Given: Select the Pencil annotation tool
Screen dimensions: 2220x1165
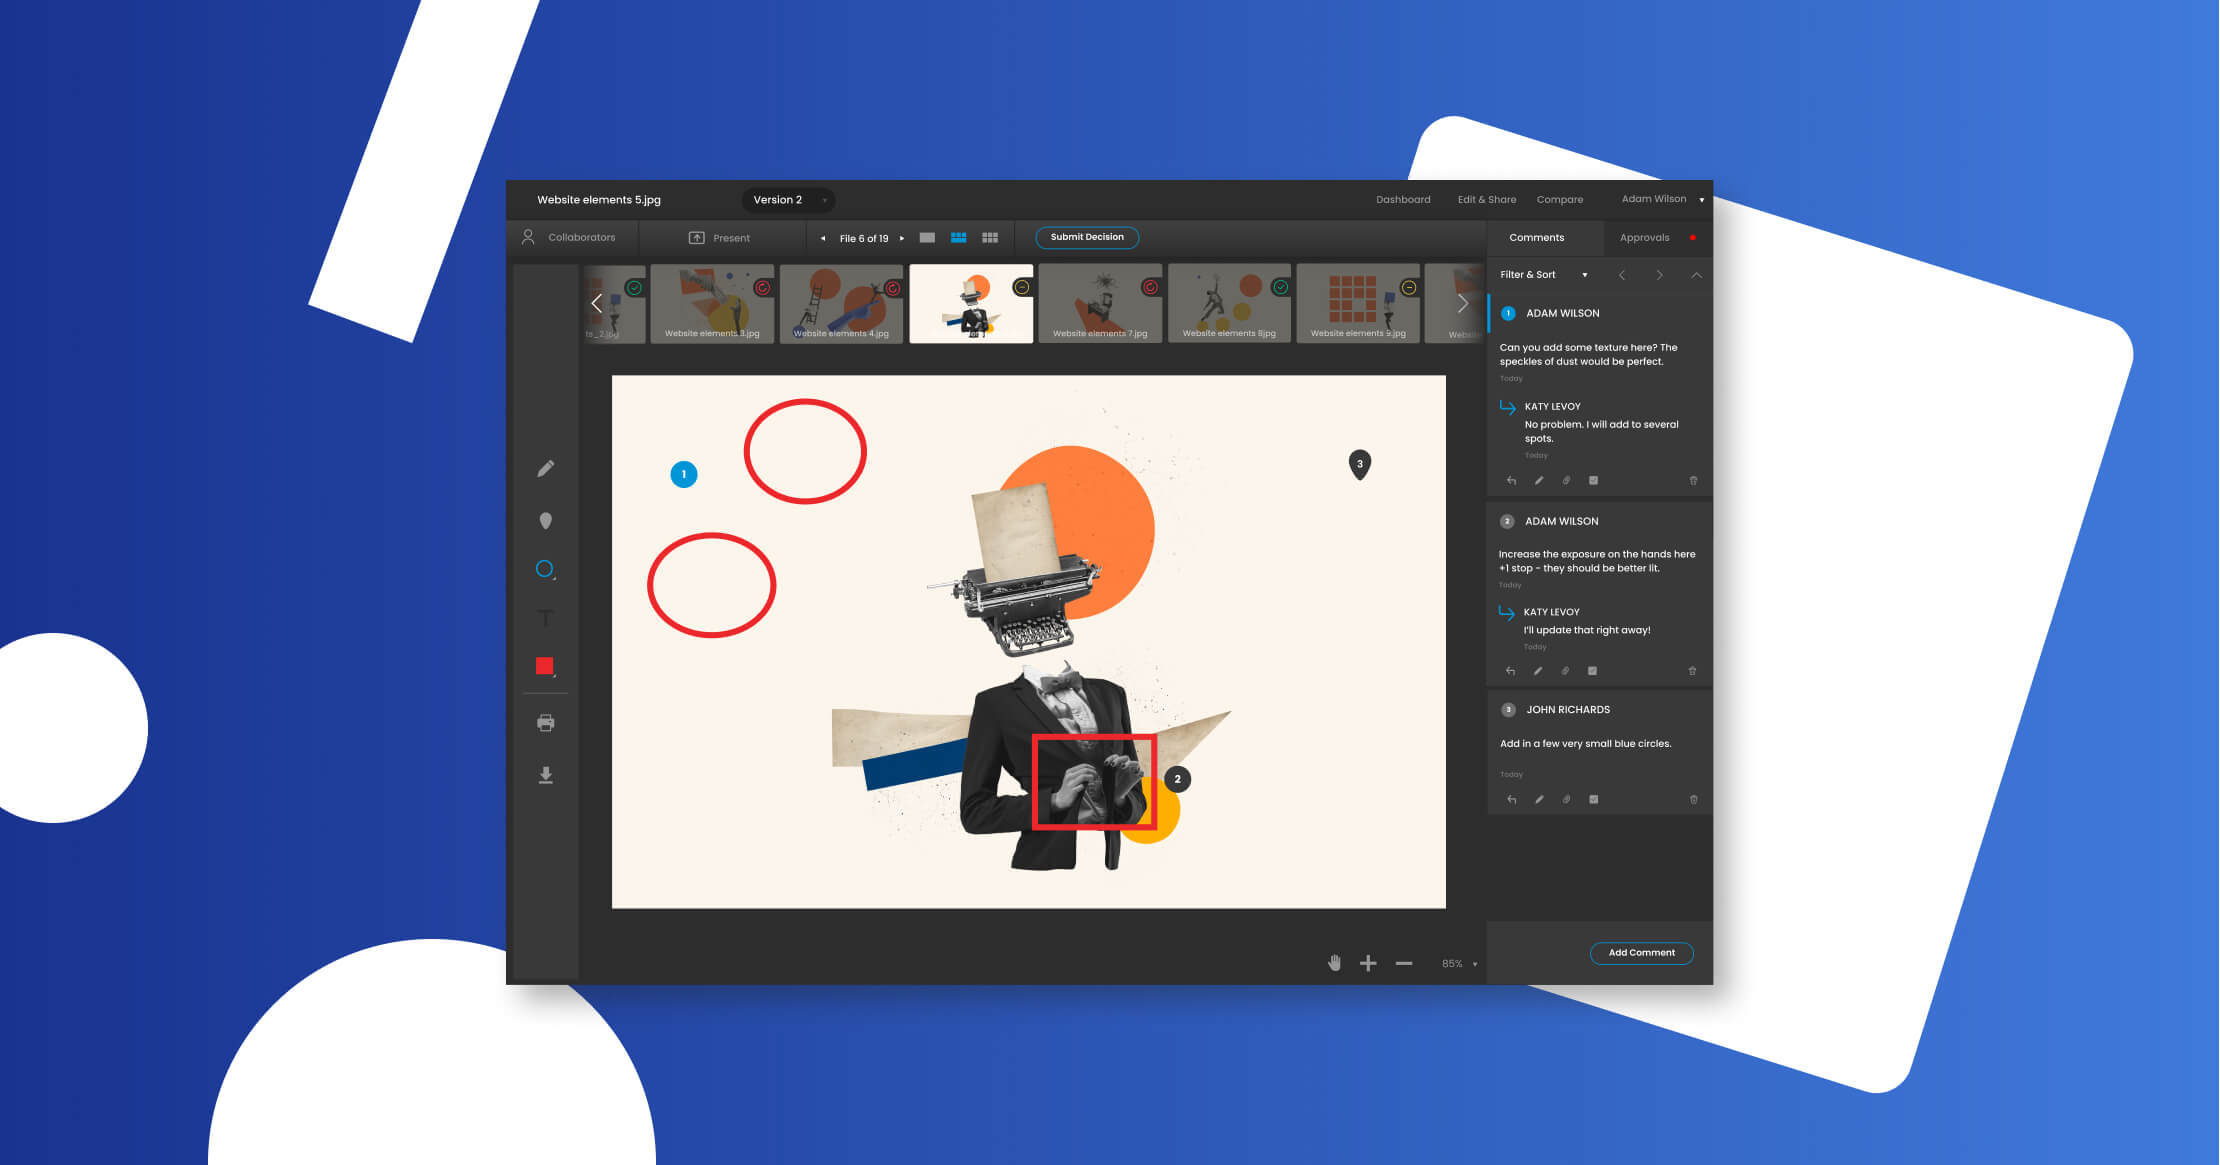Looking at the screenshot, I should click(546, 468).
